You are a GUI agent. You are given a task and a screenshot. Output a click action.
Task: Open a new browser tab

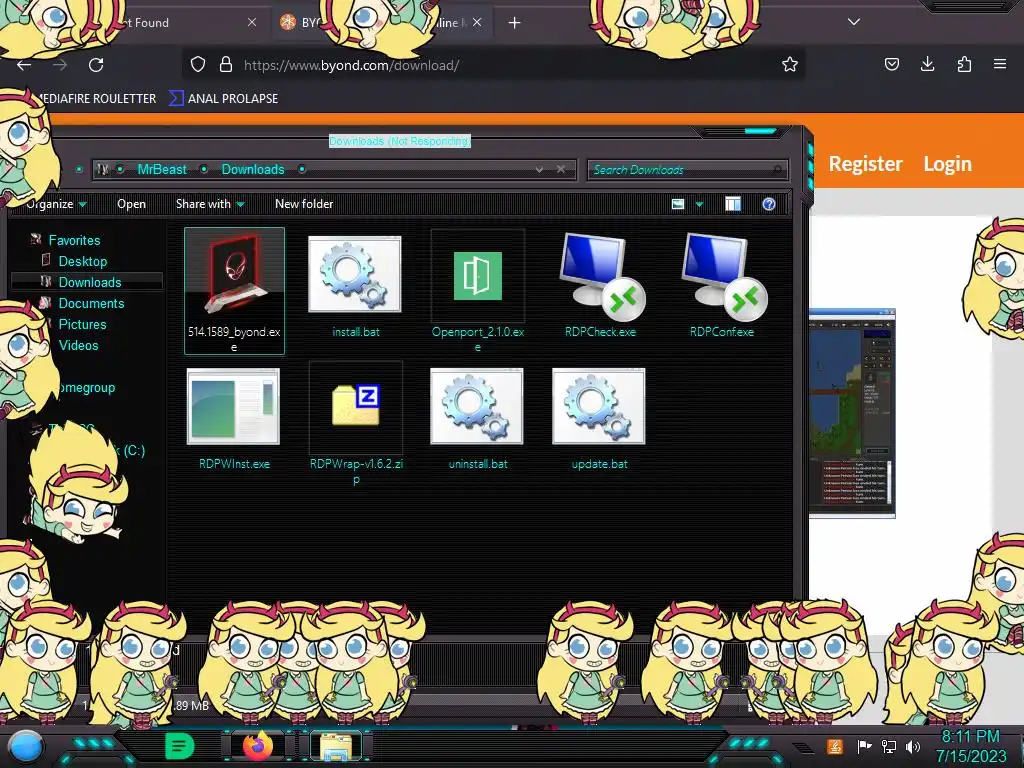point(515,23)
